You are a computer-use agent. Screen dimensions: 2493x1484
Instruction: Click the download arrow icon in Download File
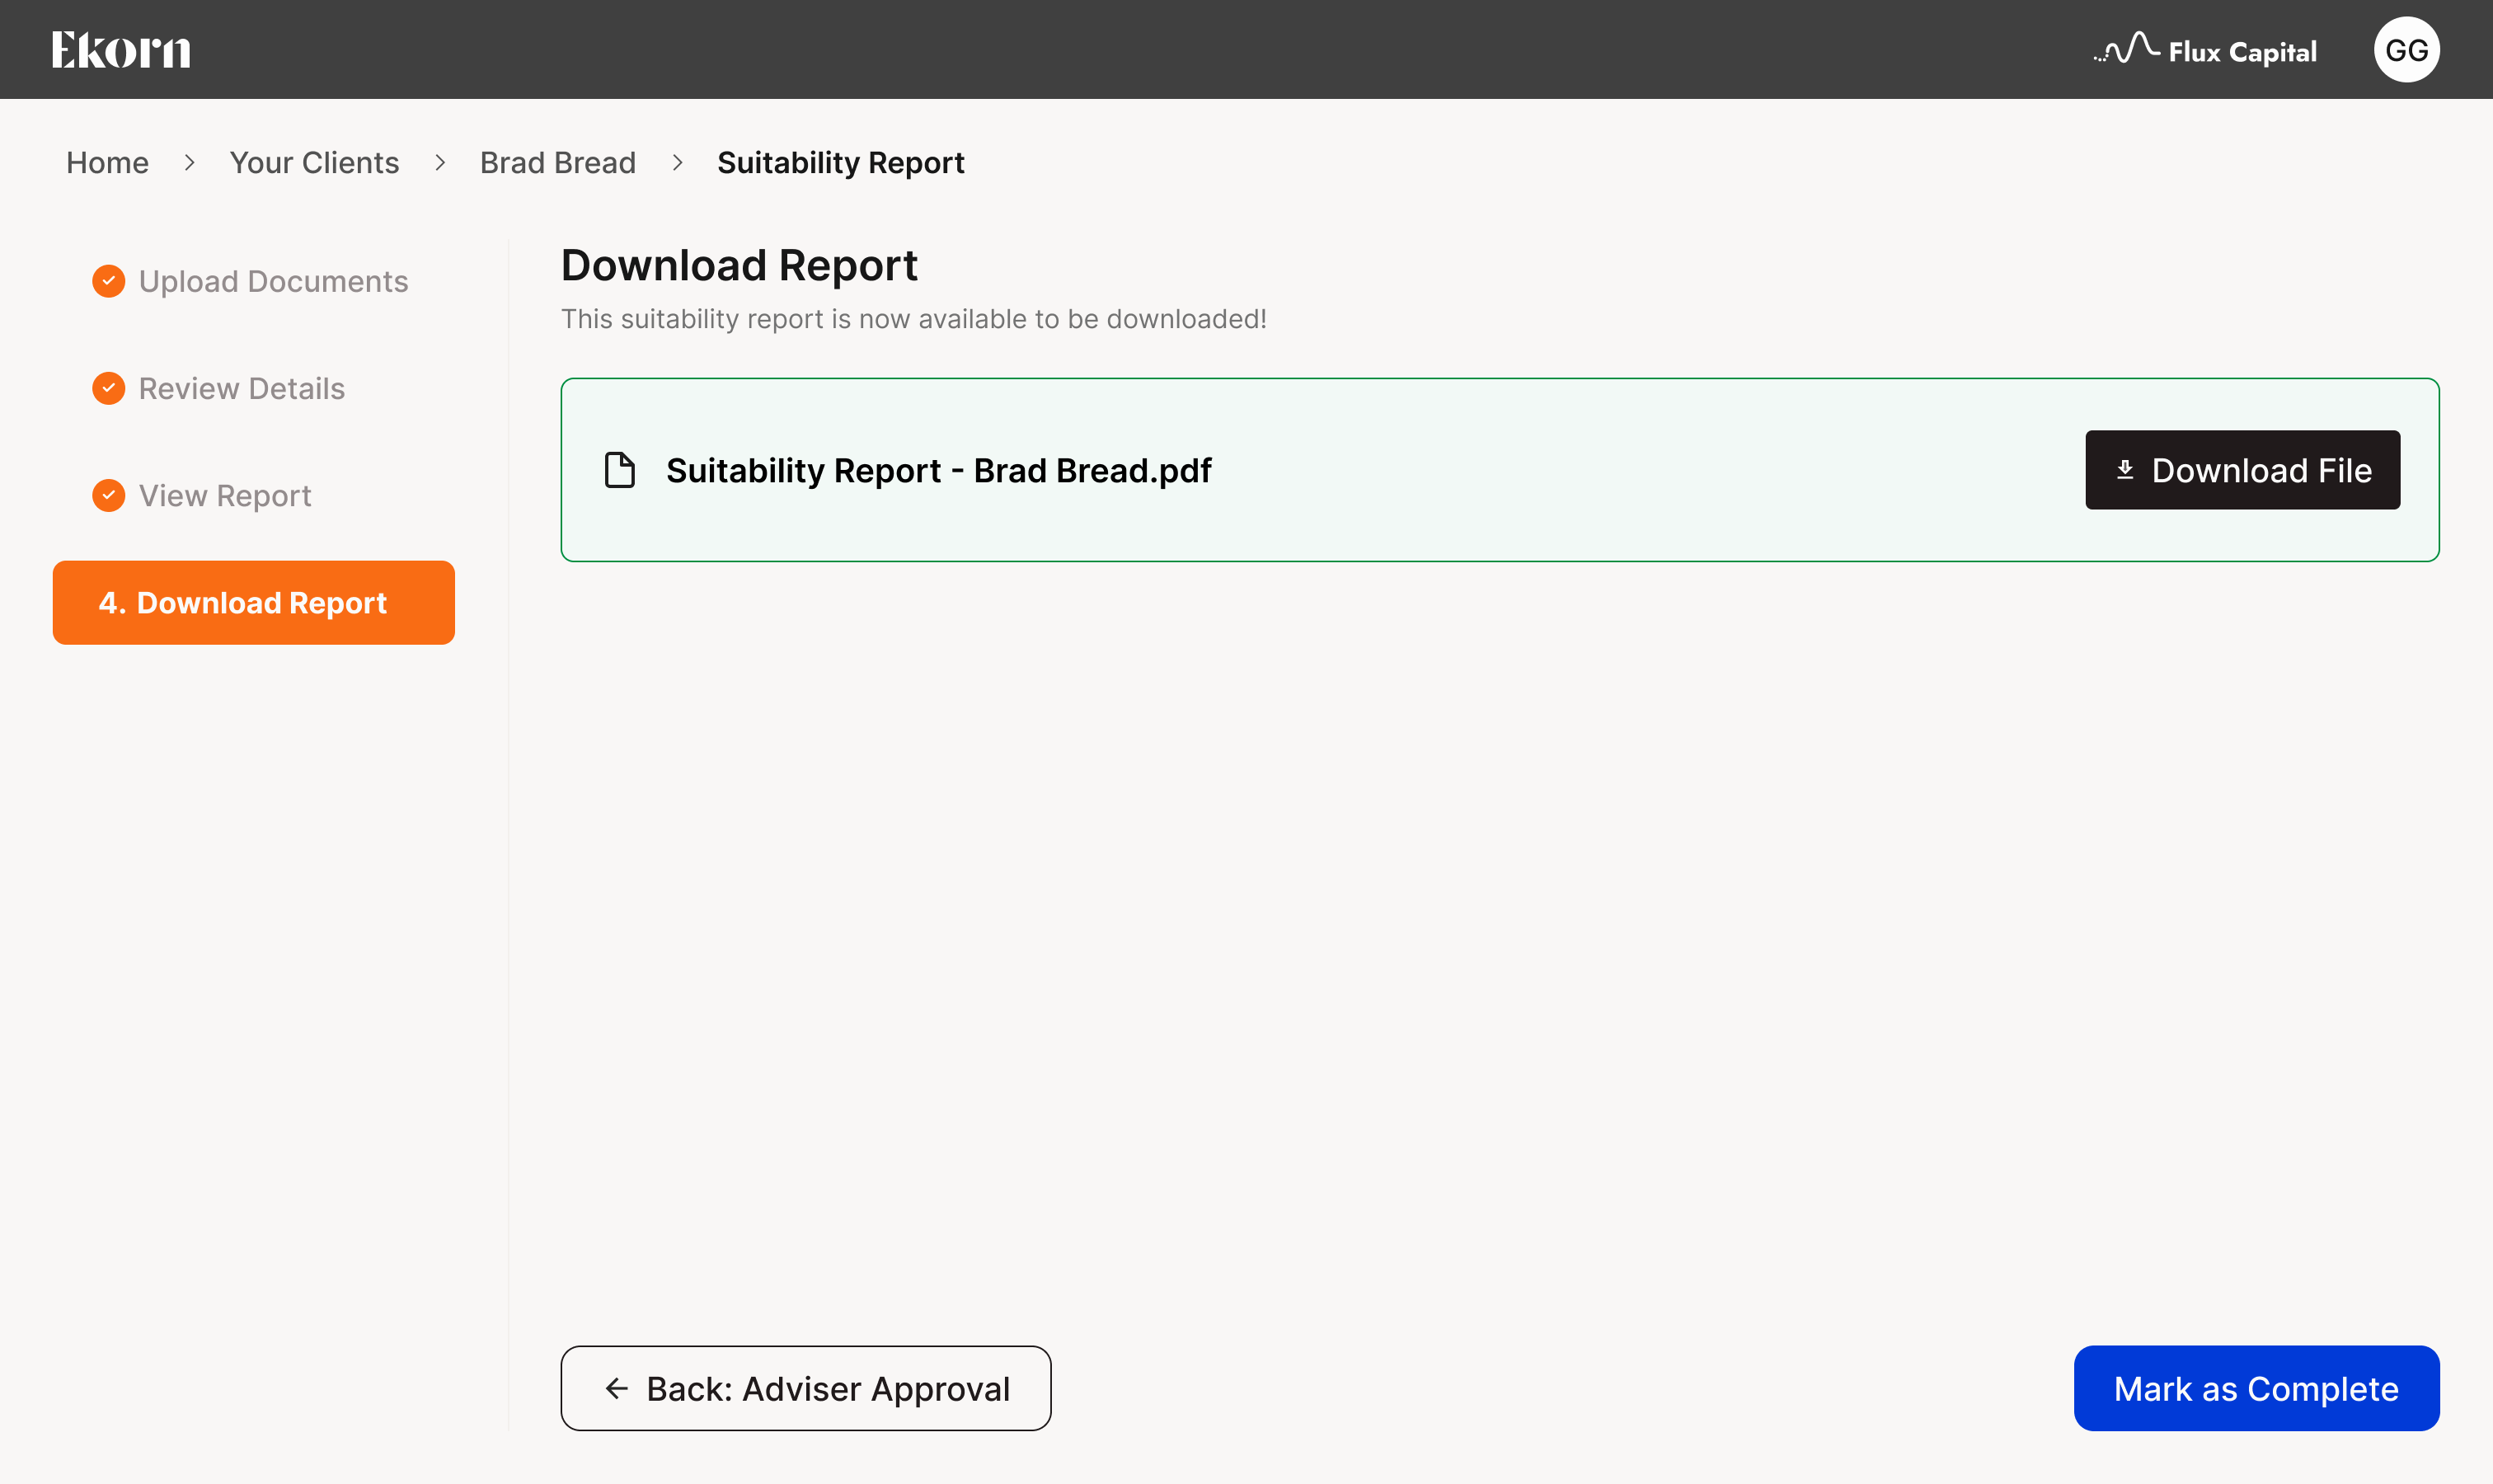2125,470
